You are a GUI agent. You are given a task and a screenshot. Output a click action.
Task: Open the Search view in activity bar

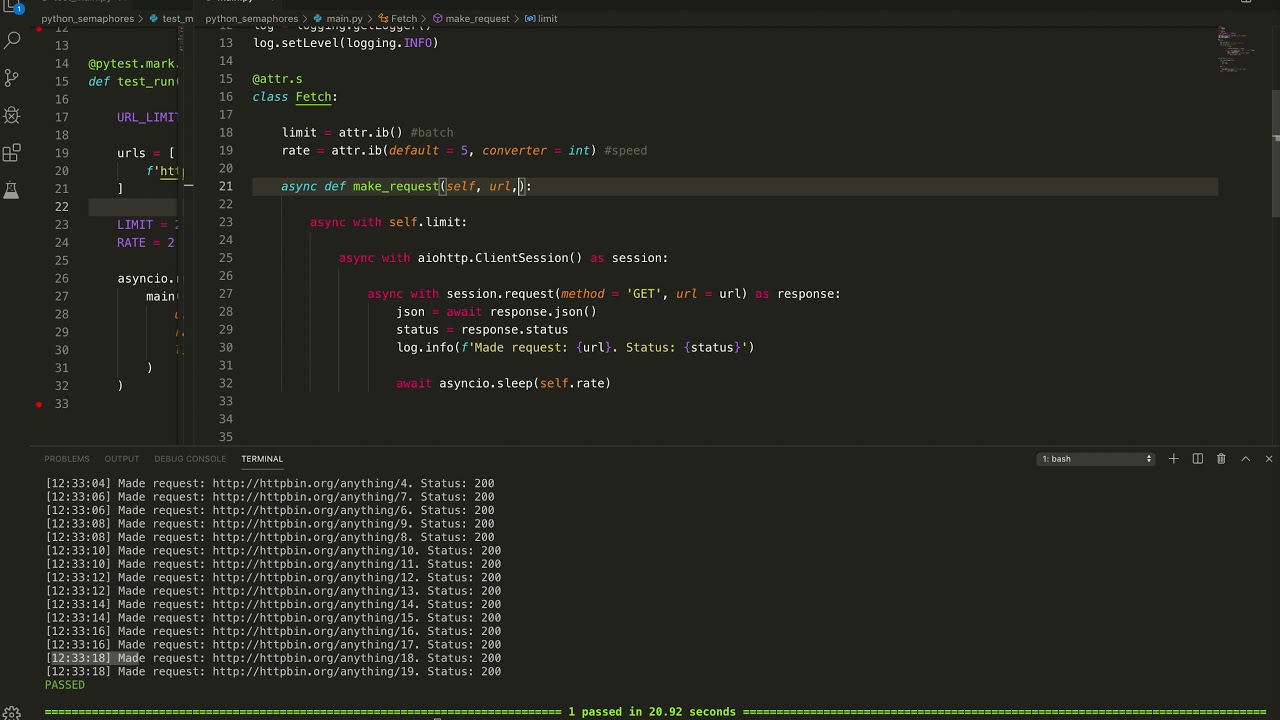click(12, 40)
